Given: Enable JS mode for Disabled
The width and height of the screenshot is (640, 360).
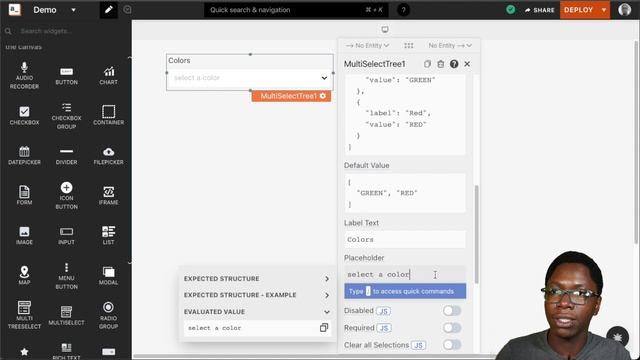Looking at the screenshot, I should click(383, 311).
